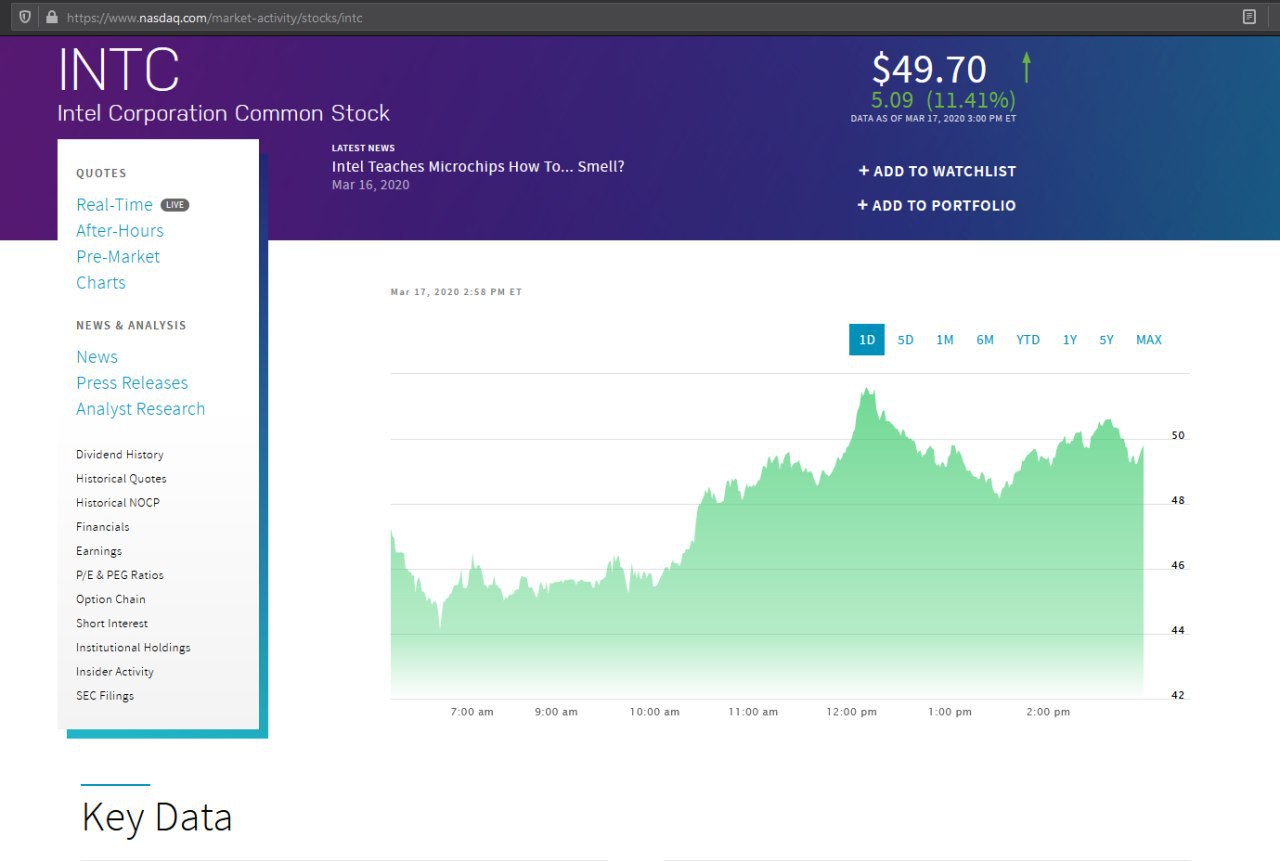This screenshot has height=862, width=1280.
Task: Open the Charts link in sidebar
Action: click(101, 283)
